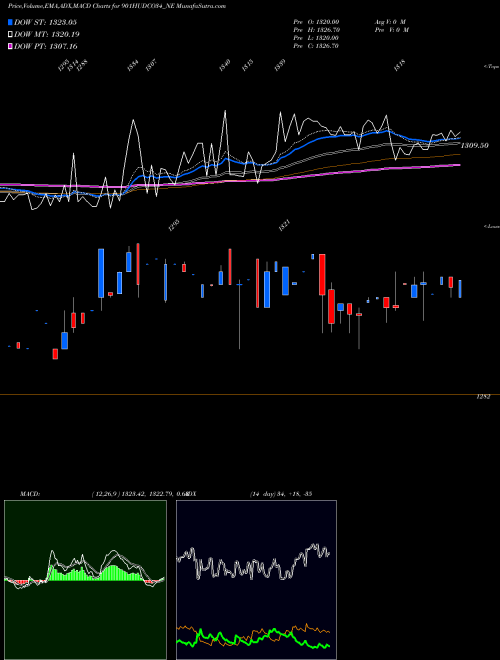The height and width of the screenshot is (660, 500).
Task: Click the 1293 low label above the candlesticks
Action: pos(174,225)
